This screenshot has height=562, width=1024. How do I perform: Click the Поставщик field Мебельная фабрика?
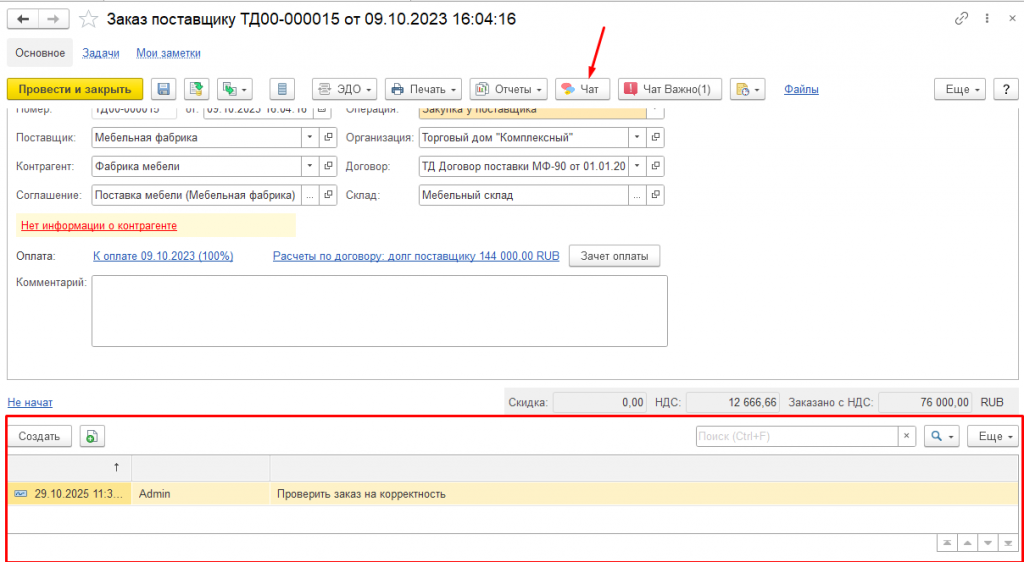click(197, 138)
